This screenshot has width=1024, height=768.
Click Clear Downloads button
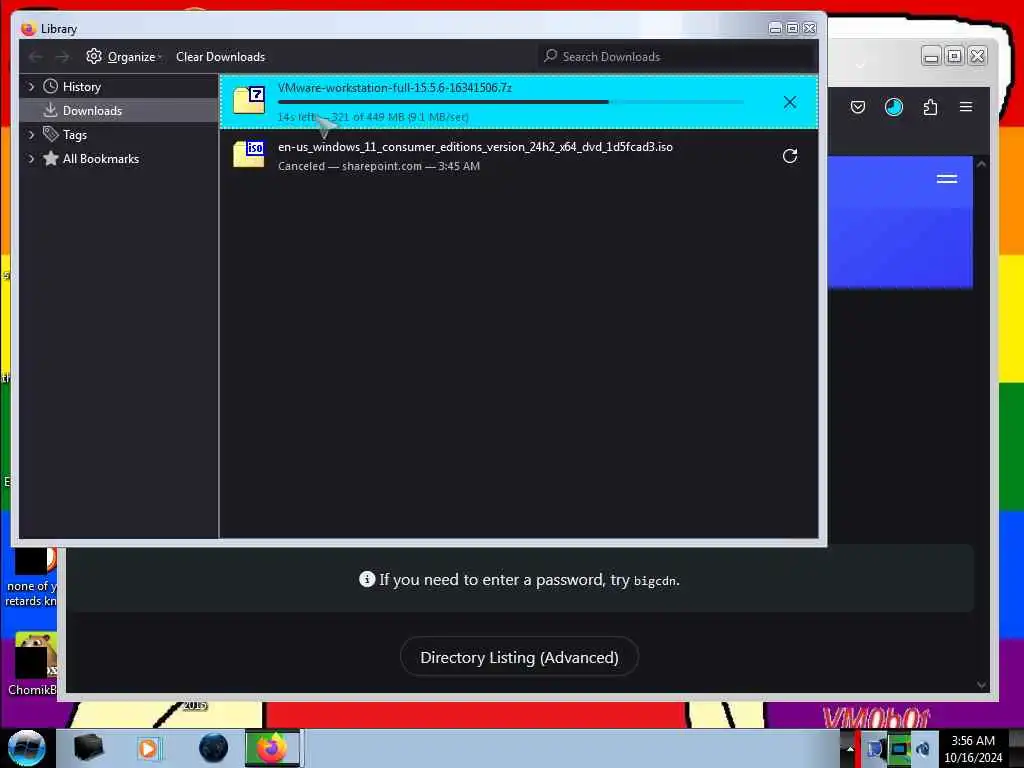[220, 57]
